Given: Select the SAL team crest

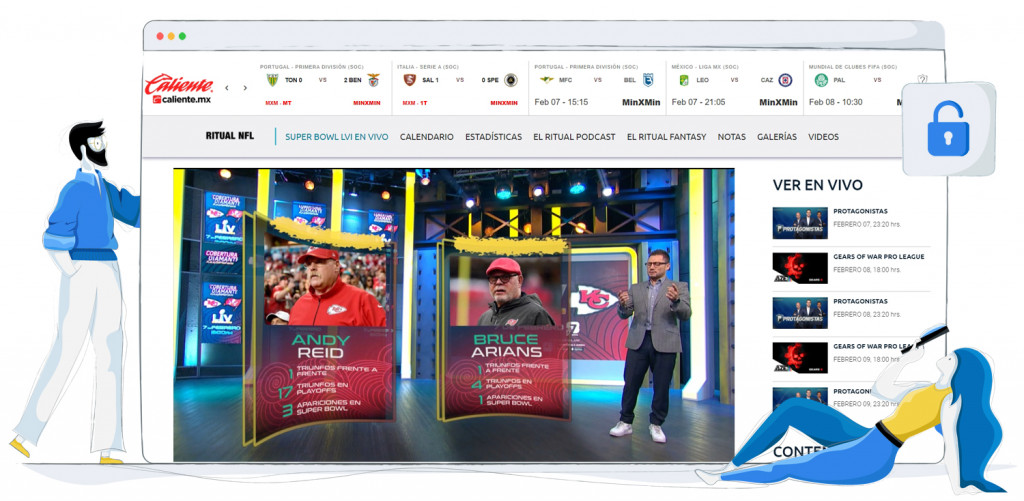Looking at the screenshot, I should pyautogui.click(x=409, y=80).
